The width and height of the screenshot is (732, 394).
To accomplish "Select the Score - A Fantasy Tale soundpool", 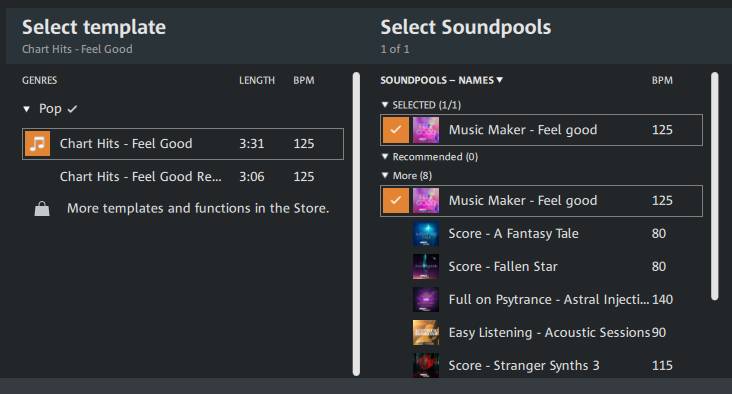I will click(541, 233).
